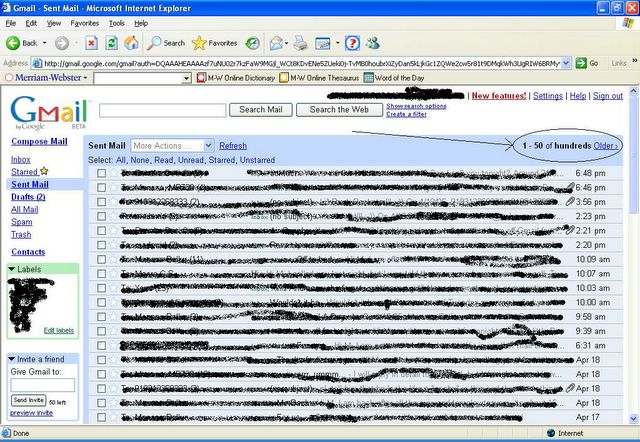The height and width of the screenshot is (442, 640).
Task: Open the Tools menu
Action: click(117, 22)
